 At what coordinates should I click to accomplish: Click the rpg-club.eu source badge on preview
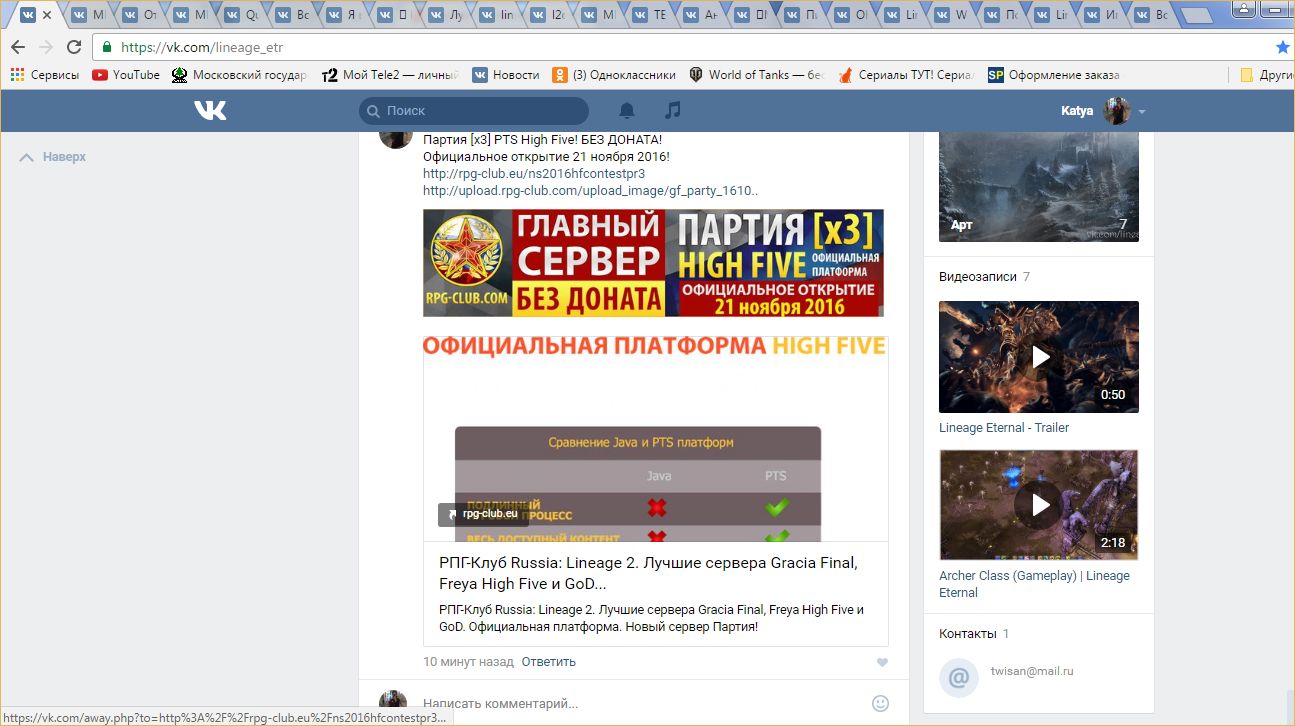pyautogui.click(x=483, y=514)
